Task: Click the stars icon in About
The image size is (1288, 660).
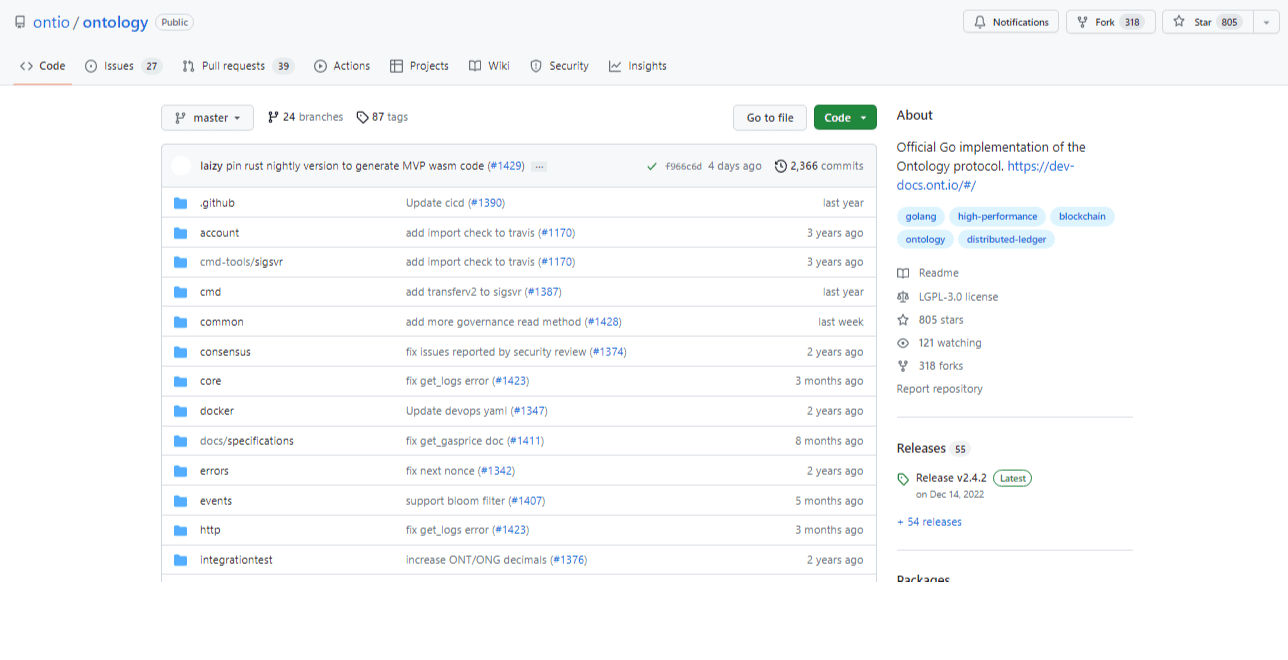Action: point(903,320)
